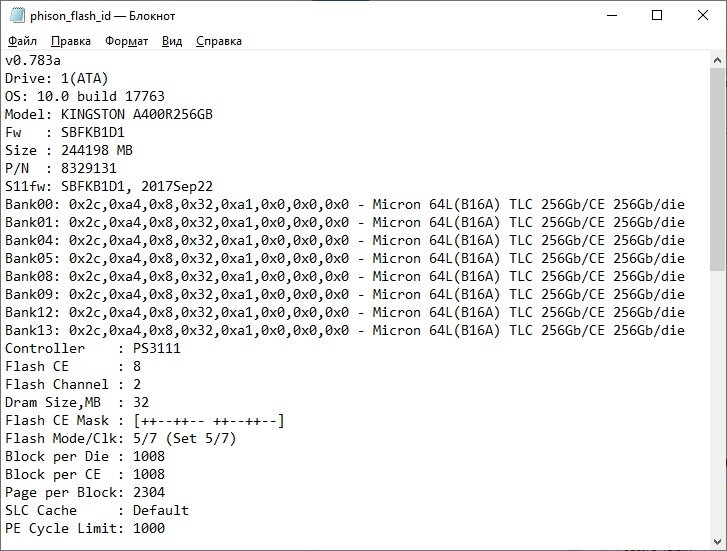The width and height of the screenshot is (727, 551).
Task: Open the Файл menu
Action: click(x=22, y=41)
